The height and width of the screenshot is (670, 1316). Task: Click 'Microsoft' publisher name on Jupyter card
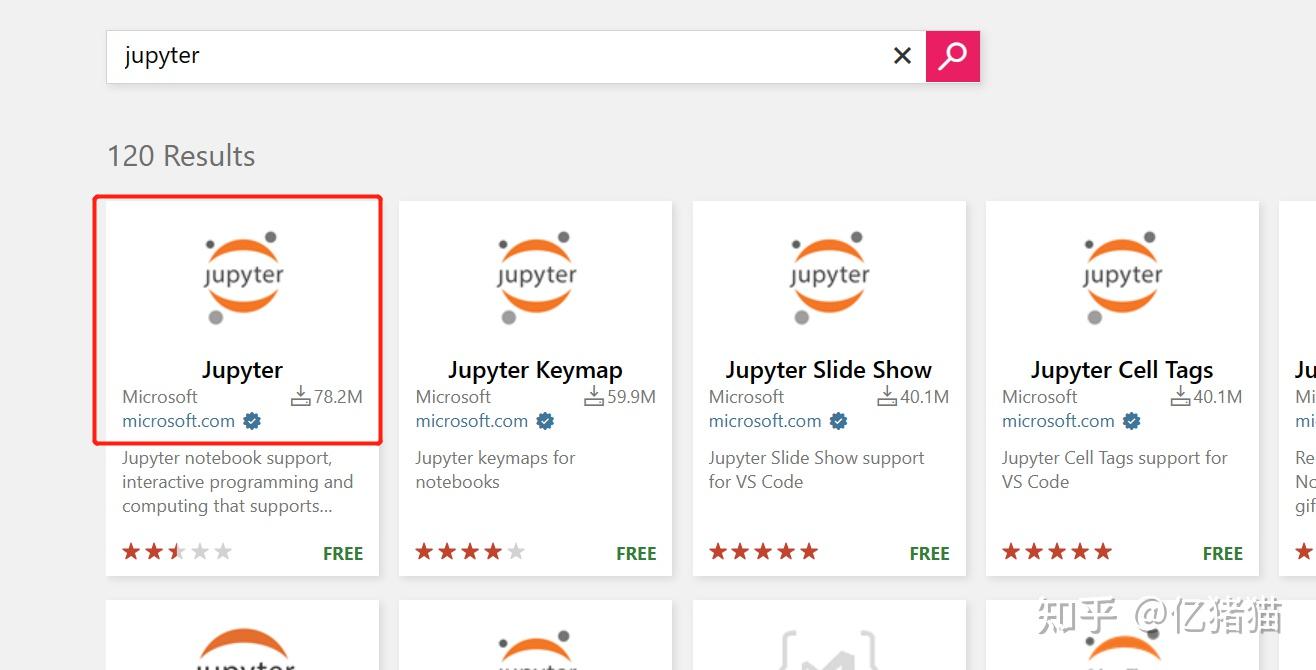pyautogui.click(x=160, y=397)
